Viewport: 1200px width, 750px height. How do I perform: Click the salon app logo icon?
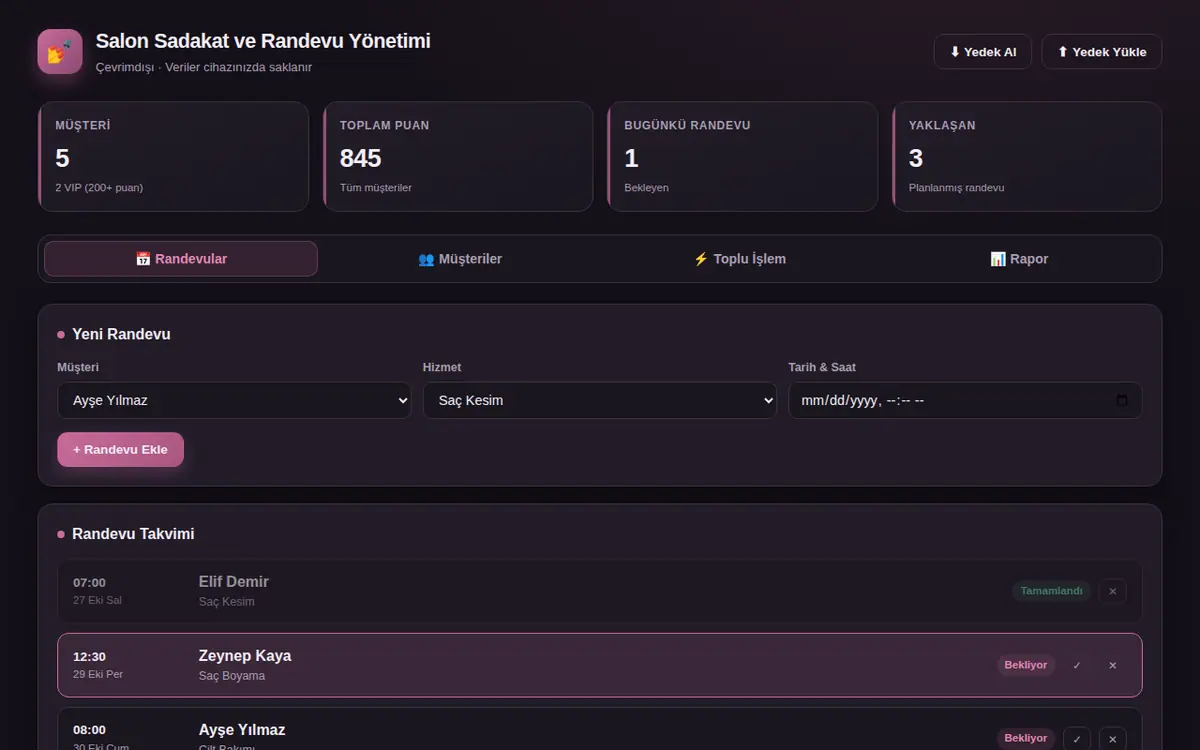60,52
